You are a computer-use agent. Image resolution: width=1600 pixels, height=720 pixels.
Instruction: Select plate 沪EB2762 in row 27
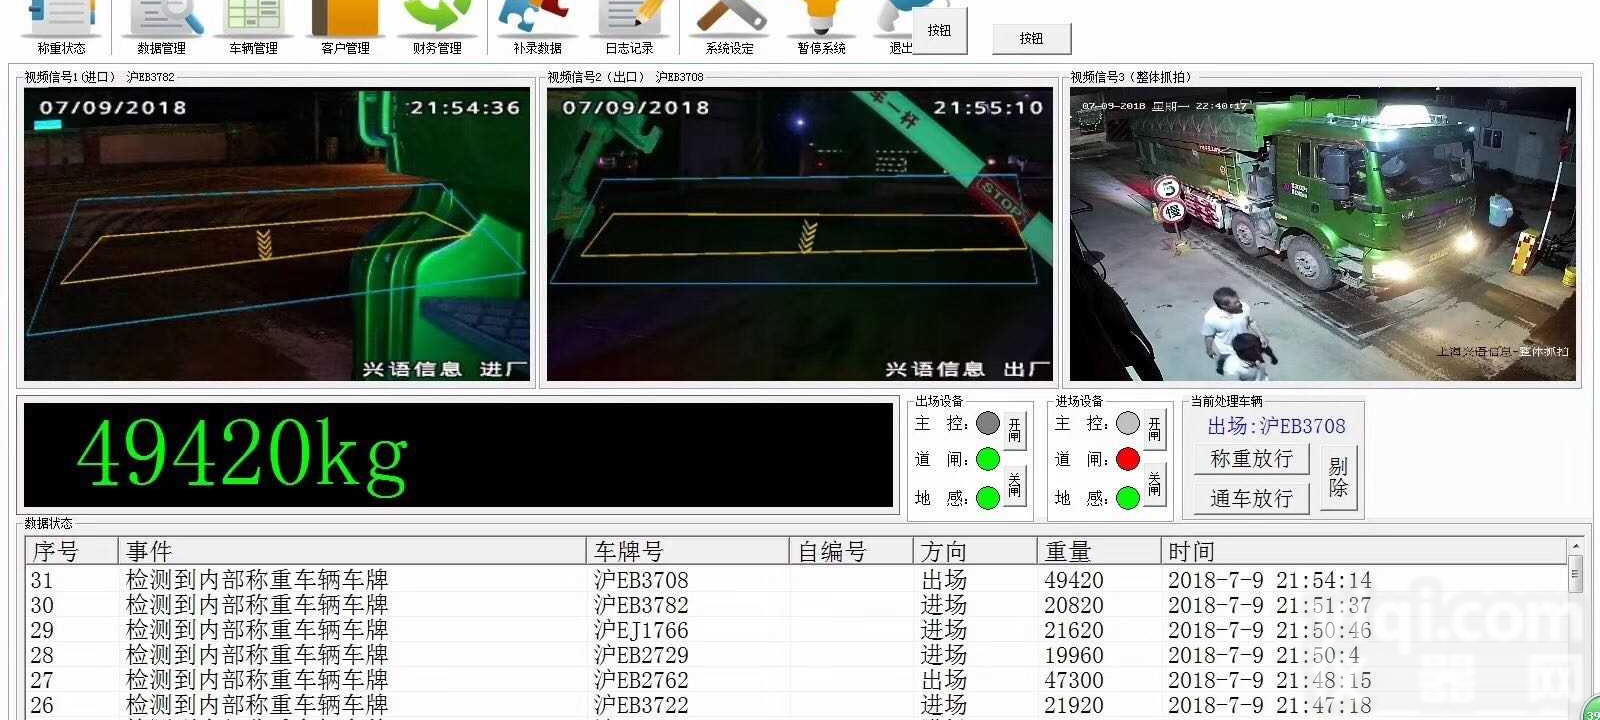[640, 680]
